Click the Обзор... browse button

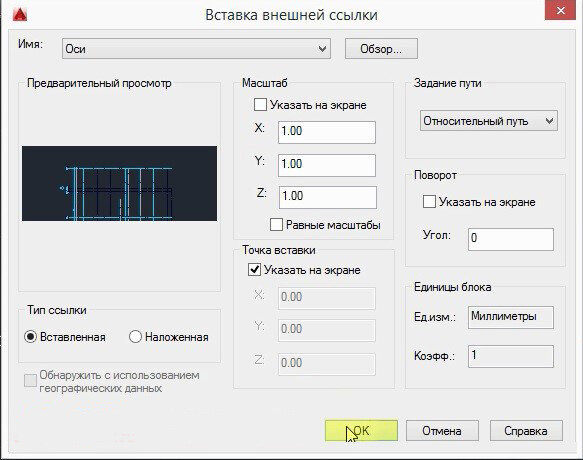click(x=381, y=49)
